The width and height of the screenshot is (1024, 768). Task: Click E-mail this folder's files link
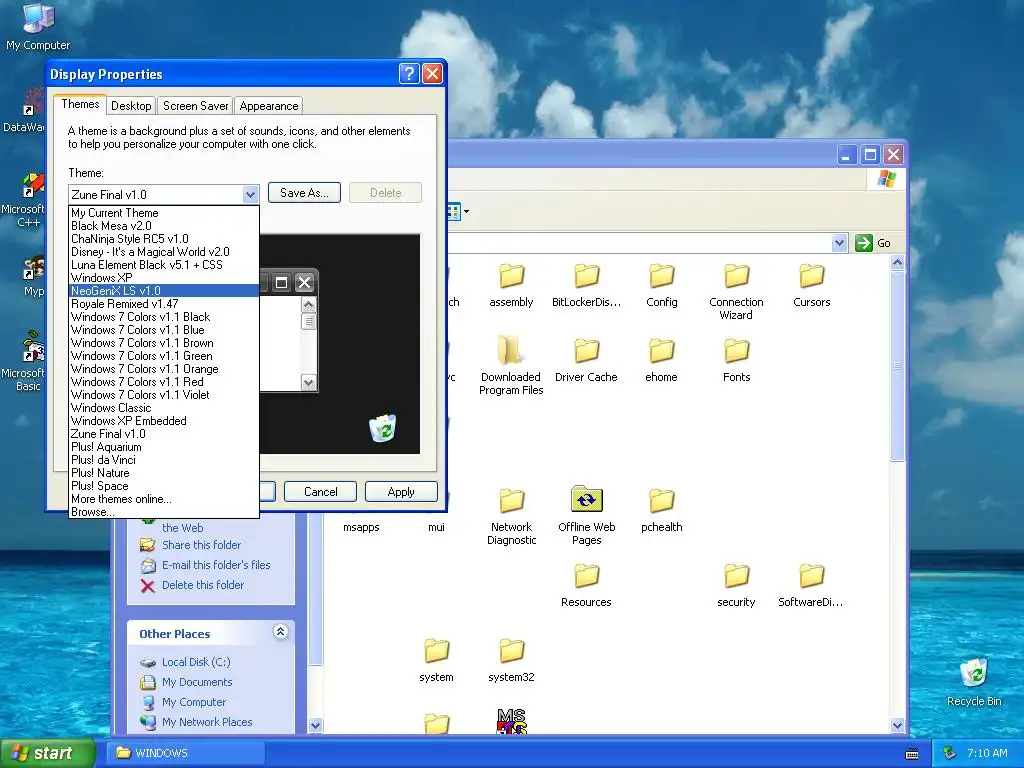[216, 565]
